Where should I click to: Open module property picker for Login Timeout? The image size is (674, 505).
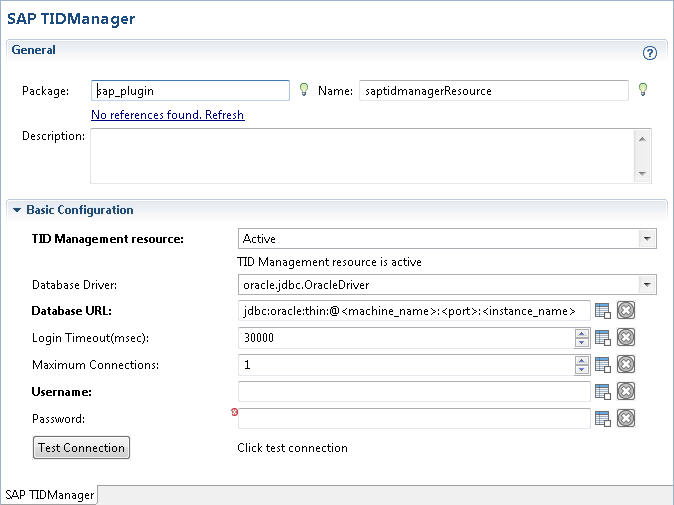point(603,338)
